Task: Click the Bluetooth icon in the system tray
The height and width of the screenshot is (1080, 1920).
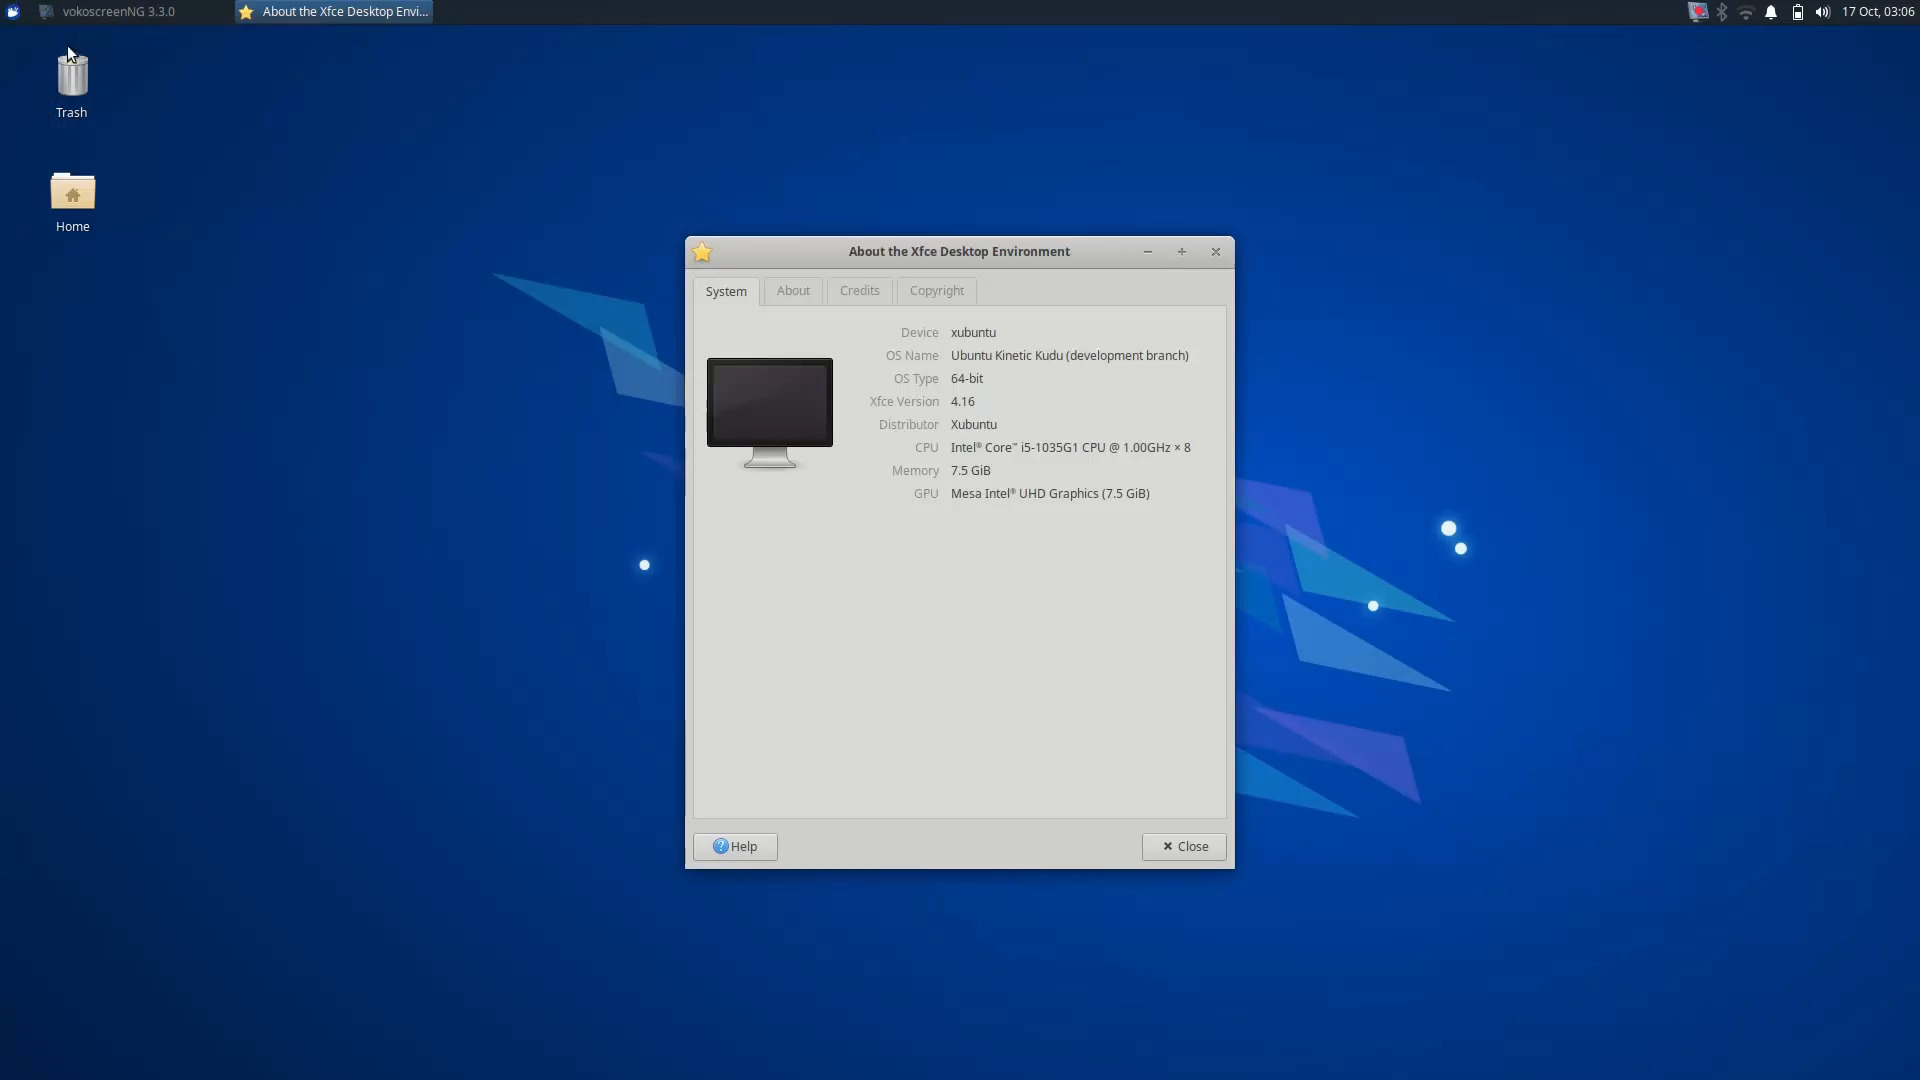Action: [1722, 11]
